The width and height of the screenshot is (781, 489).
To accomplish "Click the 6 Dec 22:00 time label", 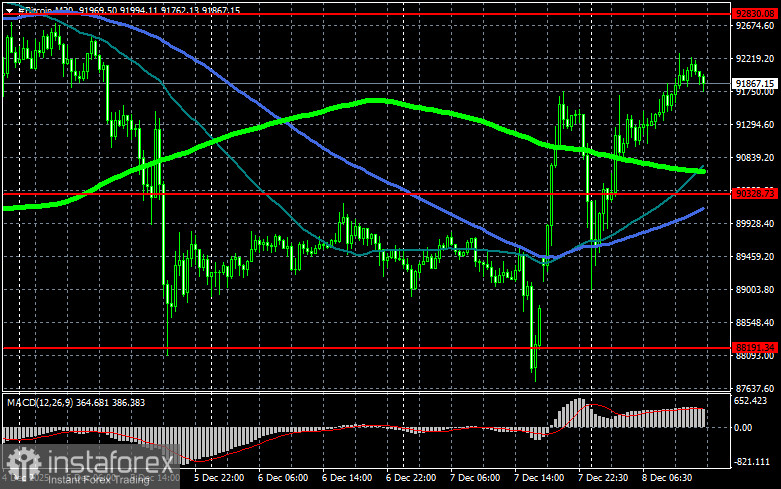I will (411, 478).
